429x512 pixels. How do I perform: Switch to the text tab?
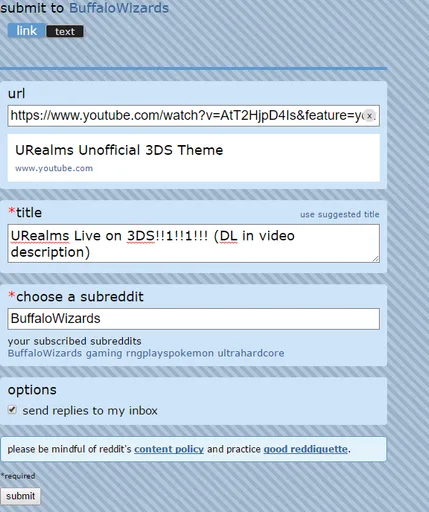(x=65, y=31)
